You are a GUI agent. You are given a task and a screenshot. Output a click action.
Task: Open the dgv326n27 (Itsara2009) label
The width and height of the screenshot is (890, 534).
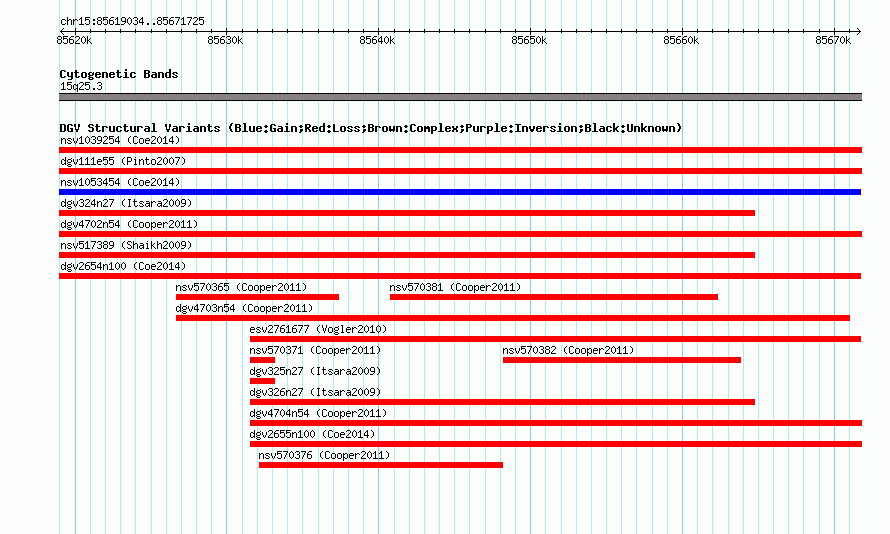316,392
